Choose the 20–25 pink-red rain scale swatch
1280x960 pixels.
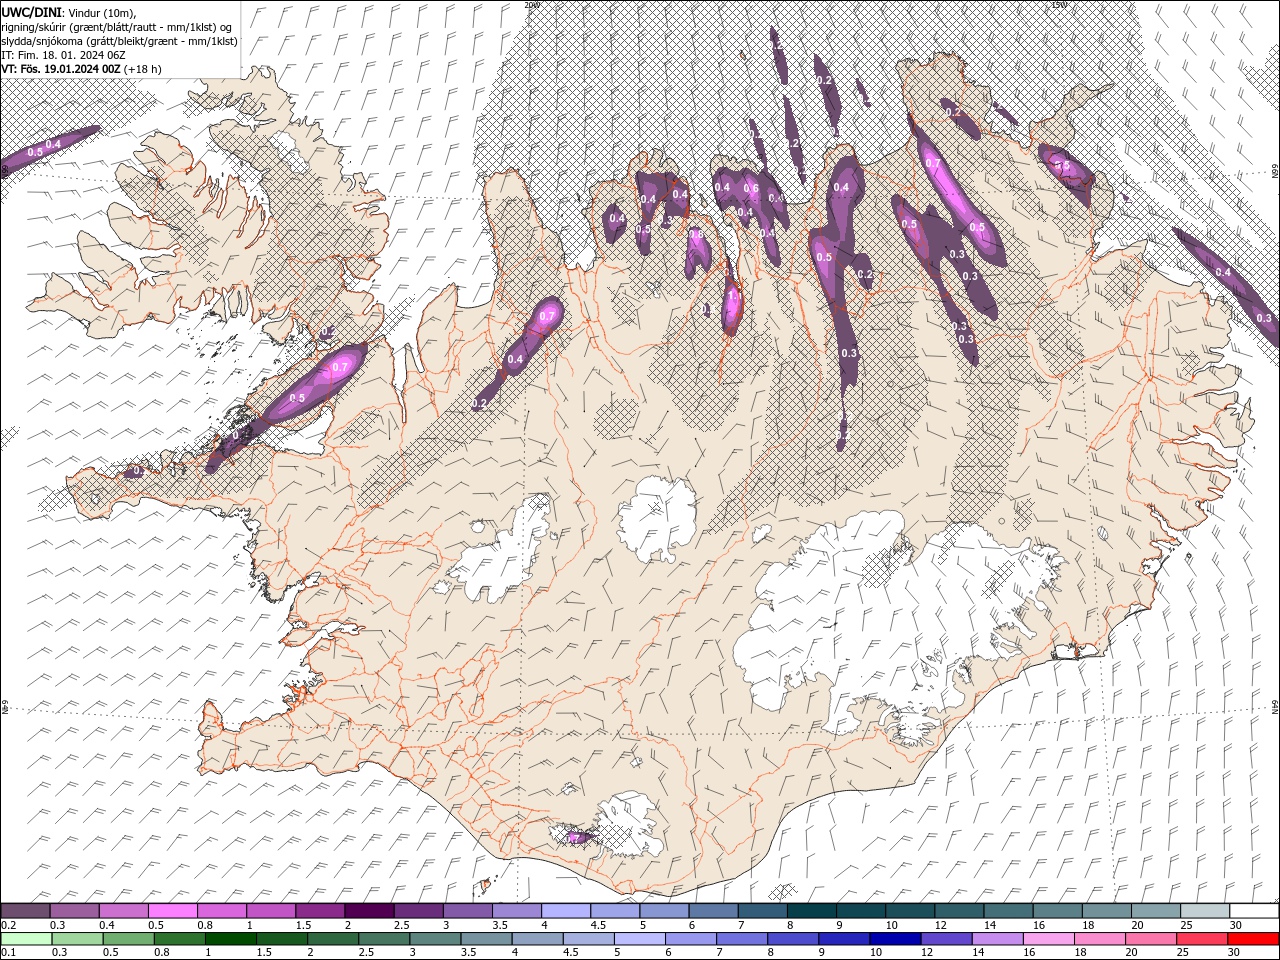click(x=1151, y=939)
